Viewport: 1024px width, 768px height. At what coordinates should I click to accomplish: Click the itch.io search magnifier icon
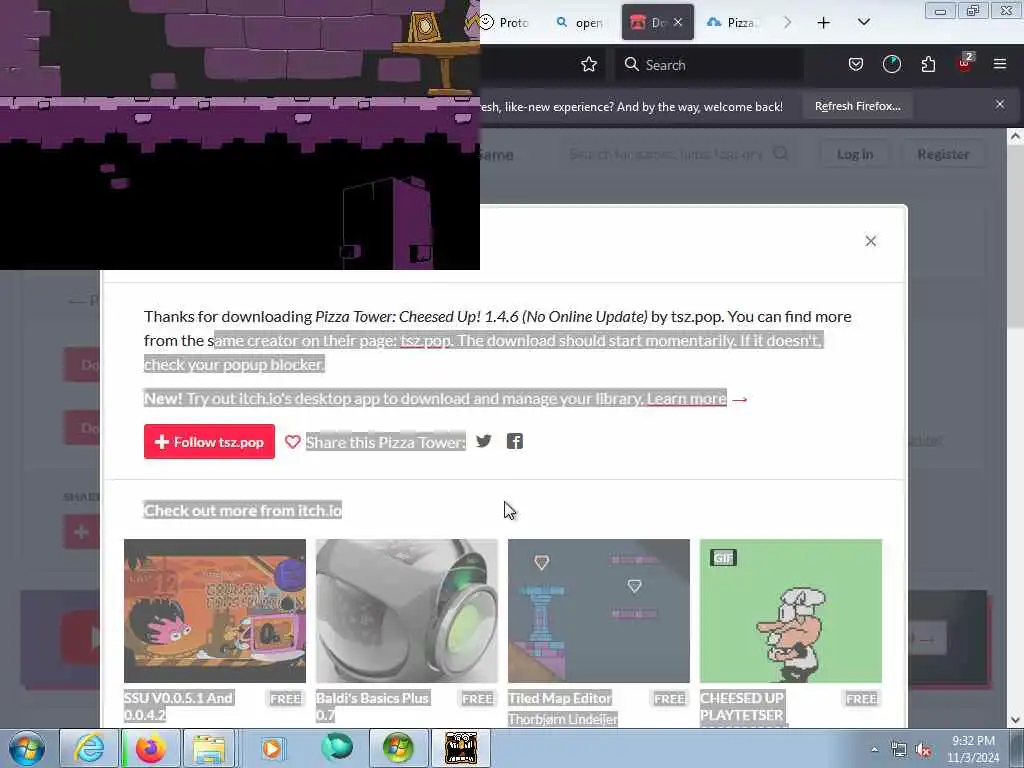(780, 153)
